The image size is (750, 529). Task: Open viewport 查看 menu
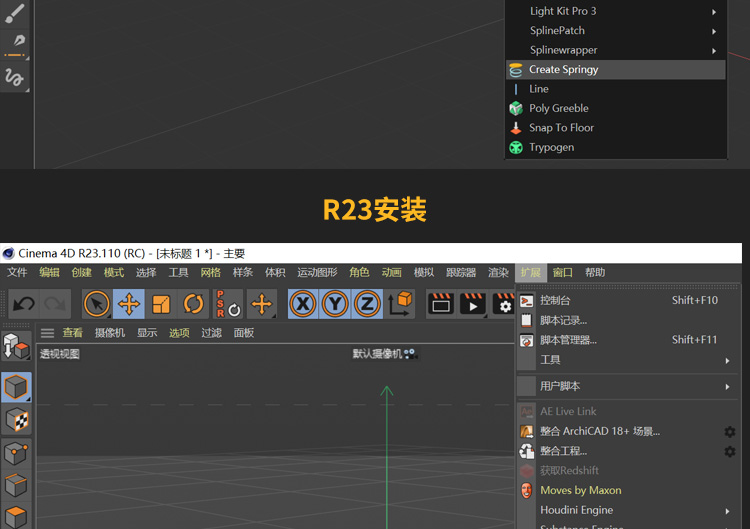(x=73, y=333)
